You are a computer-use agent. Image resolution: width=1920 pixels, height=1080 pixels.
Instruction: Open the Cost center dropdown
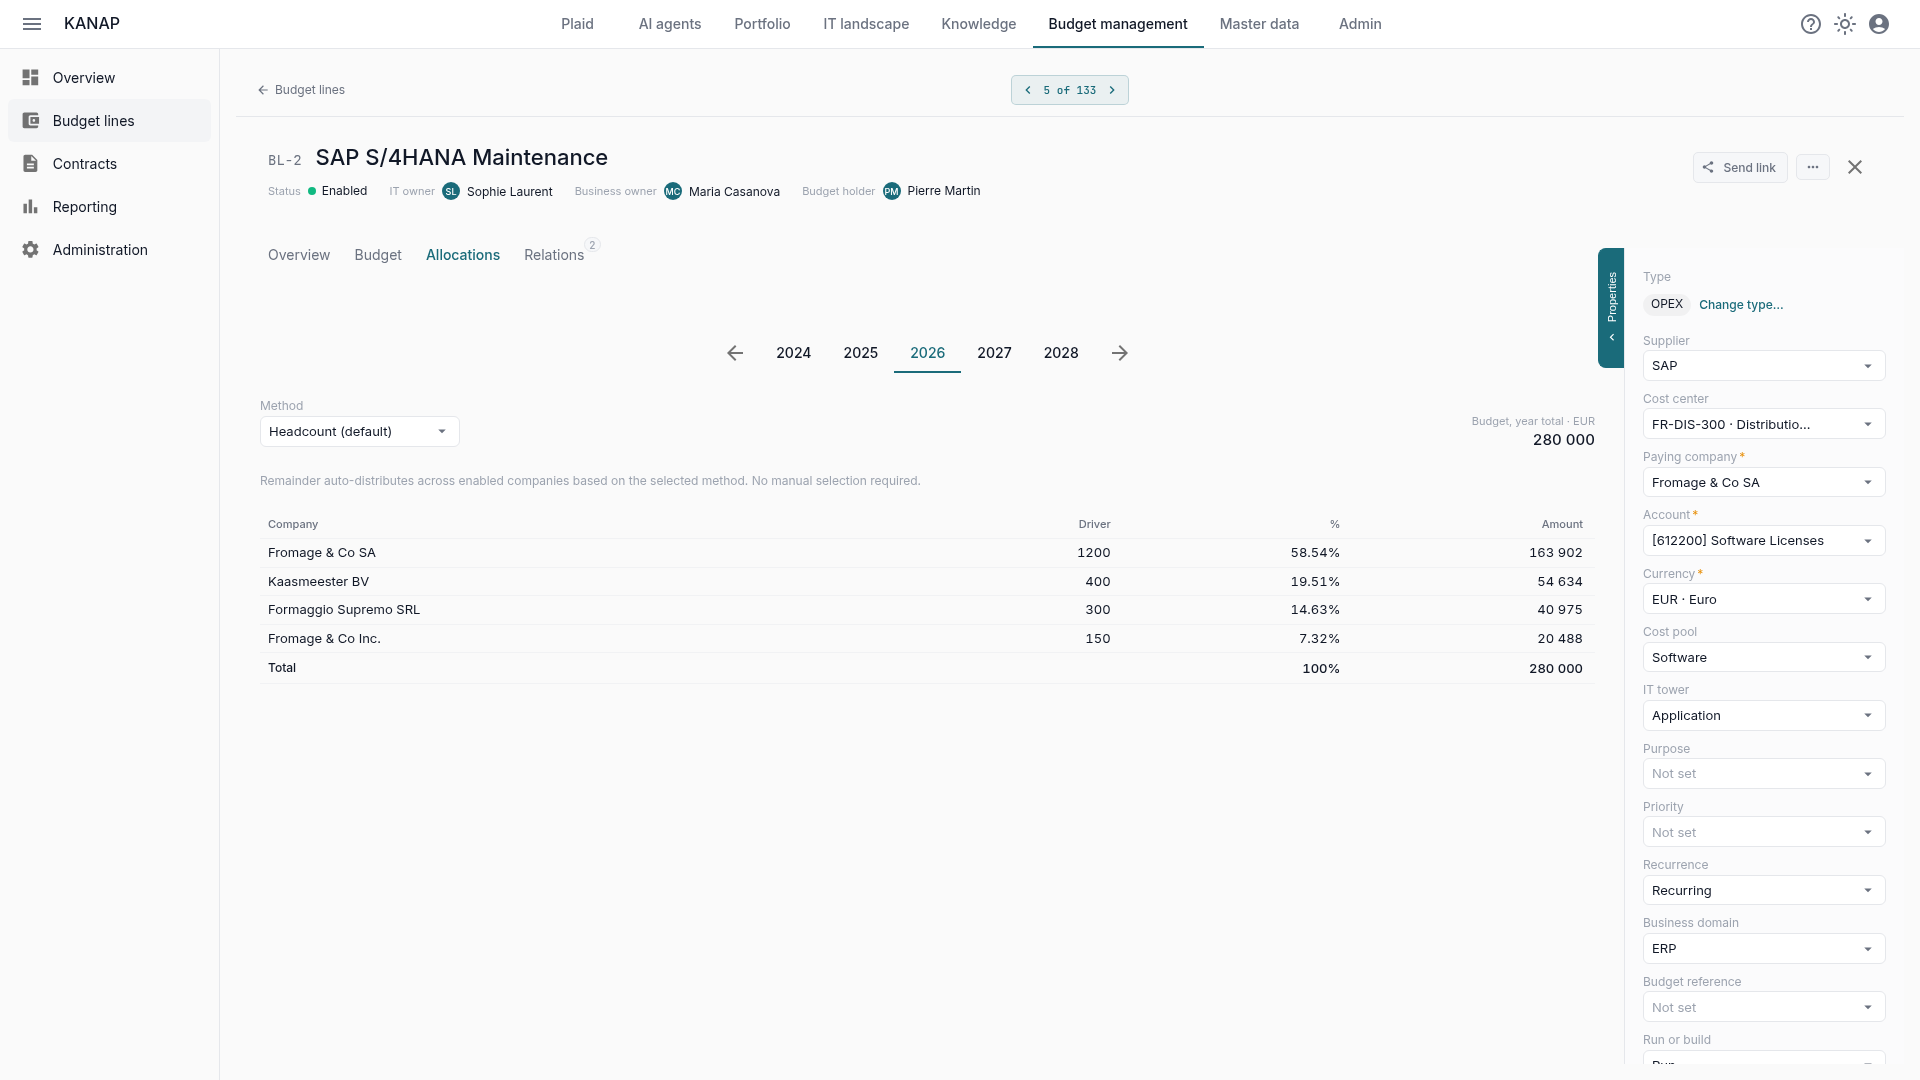[x=1764, y=424]
